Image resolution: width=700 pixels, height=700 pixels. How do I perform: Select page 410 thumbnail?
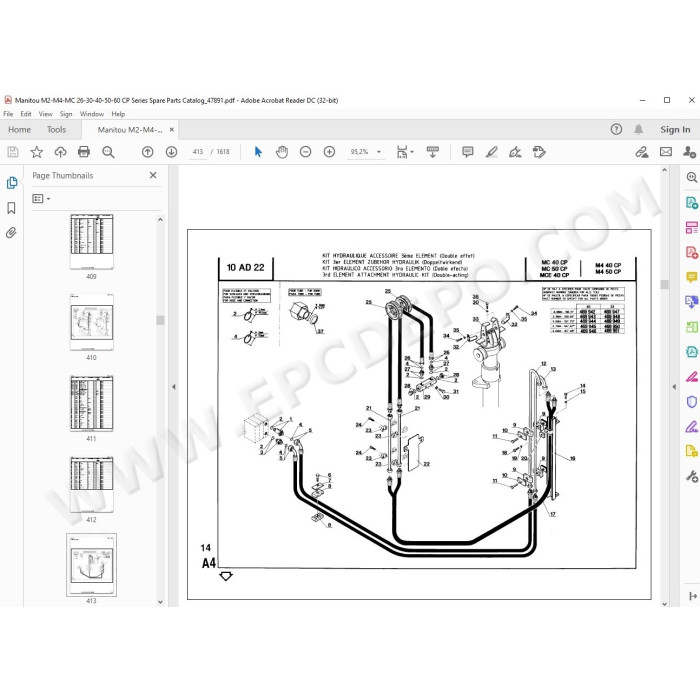coord(92,322)
